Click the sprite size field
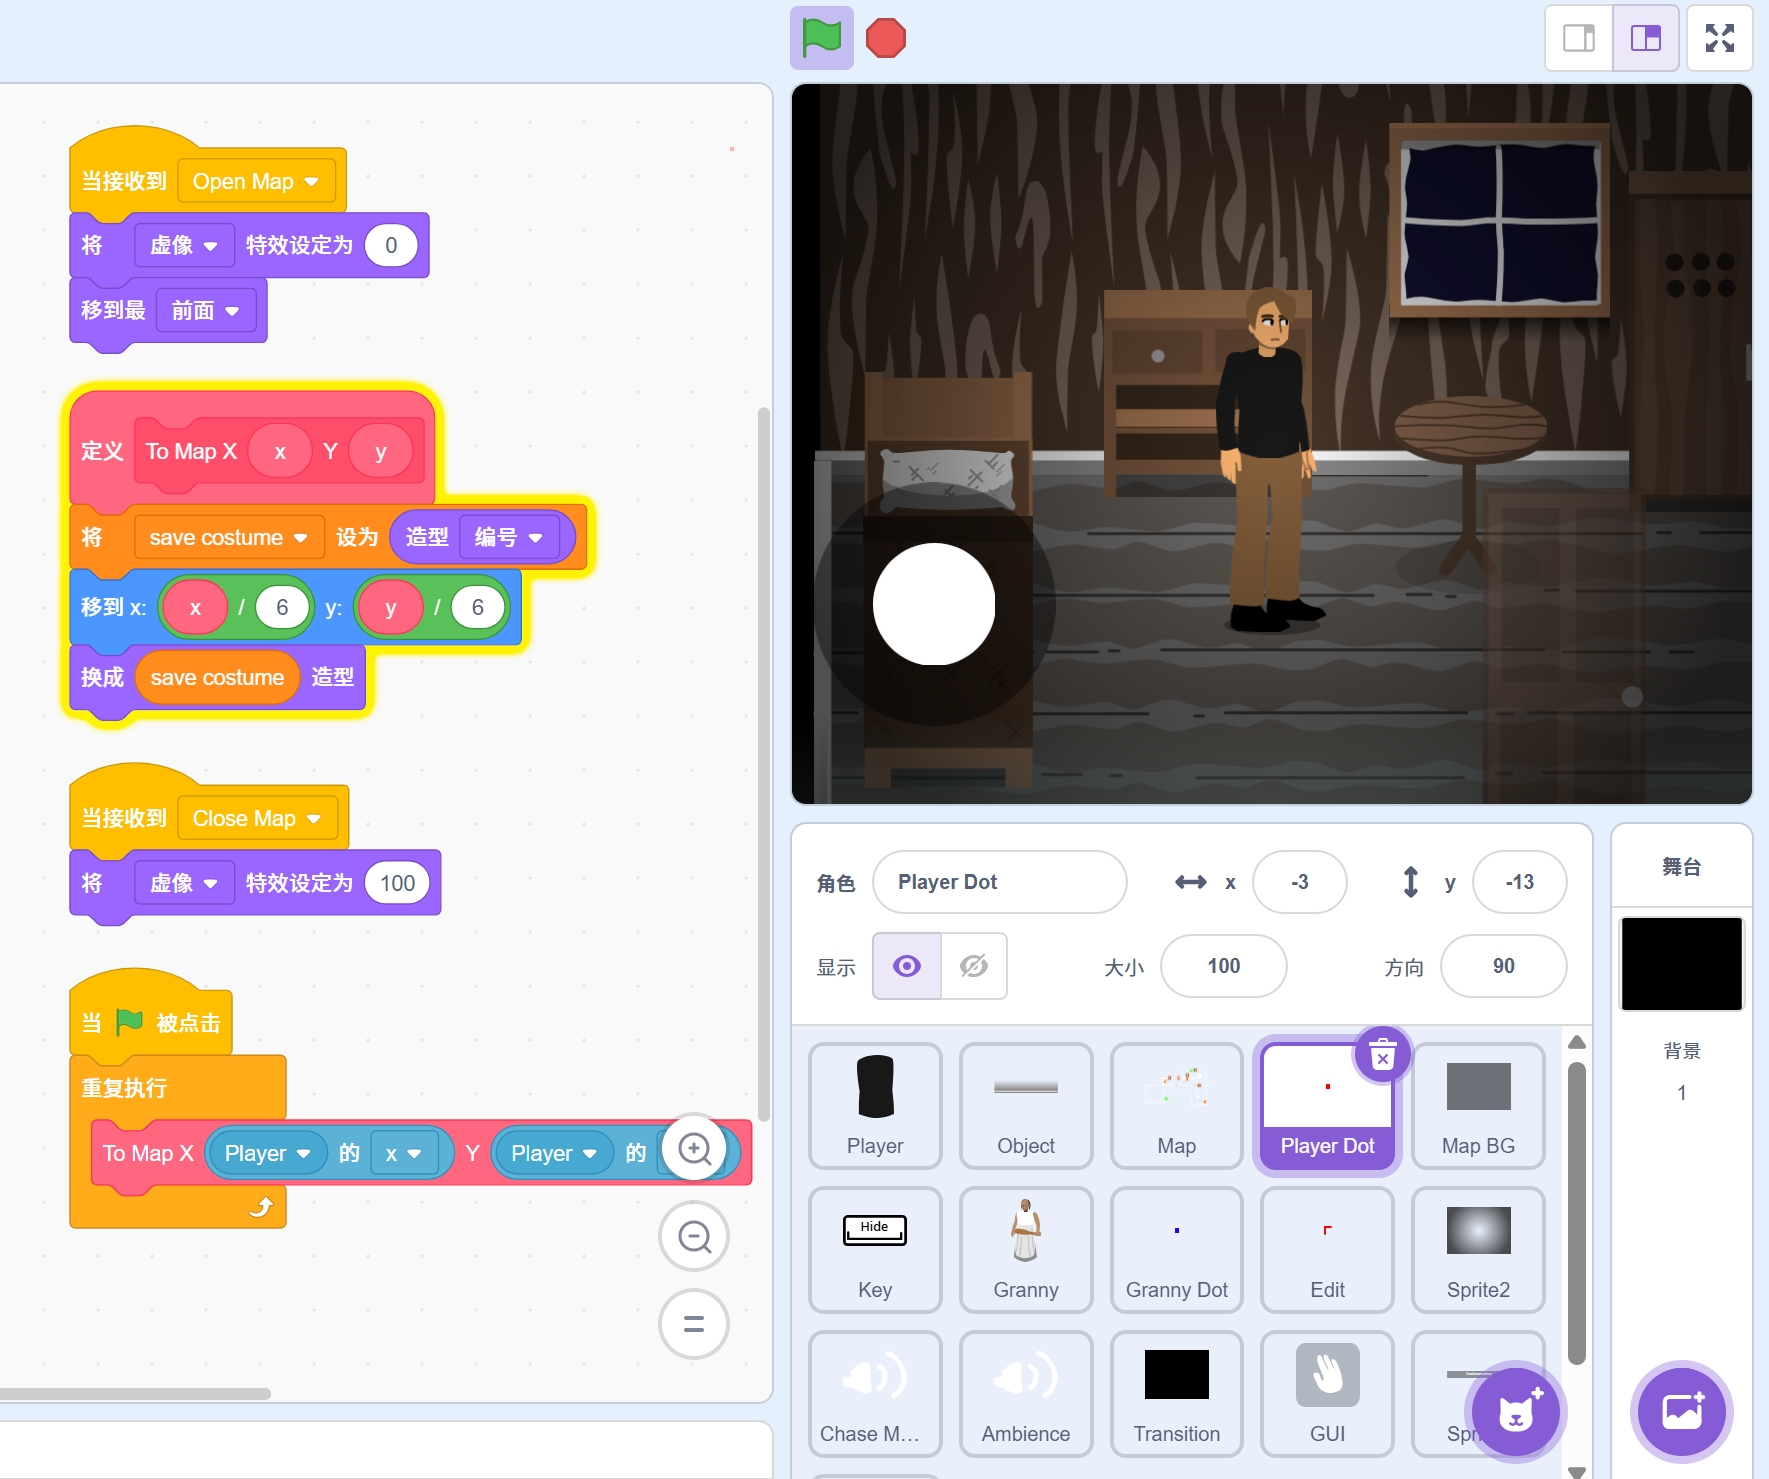 1223,966
